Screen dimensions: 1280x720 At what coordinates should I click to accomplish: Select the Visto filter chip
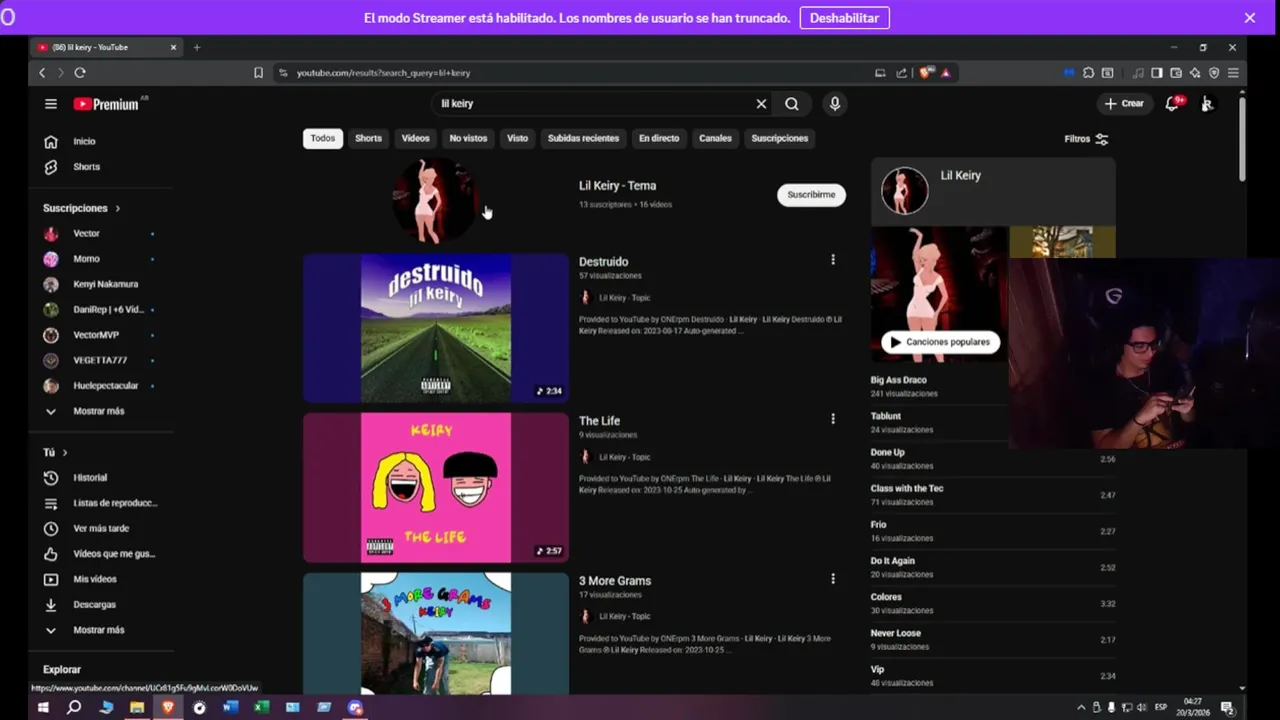click(517, 139)
